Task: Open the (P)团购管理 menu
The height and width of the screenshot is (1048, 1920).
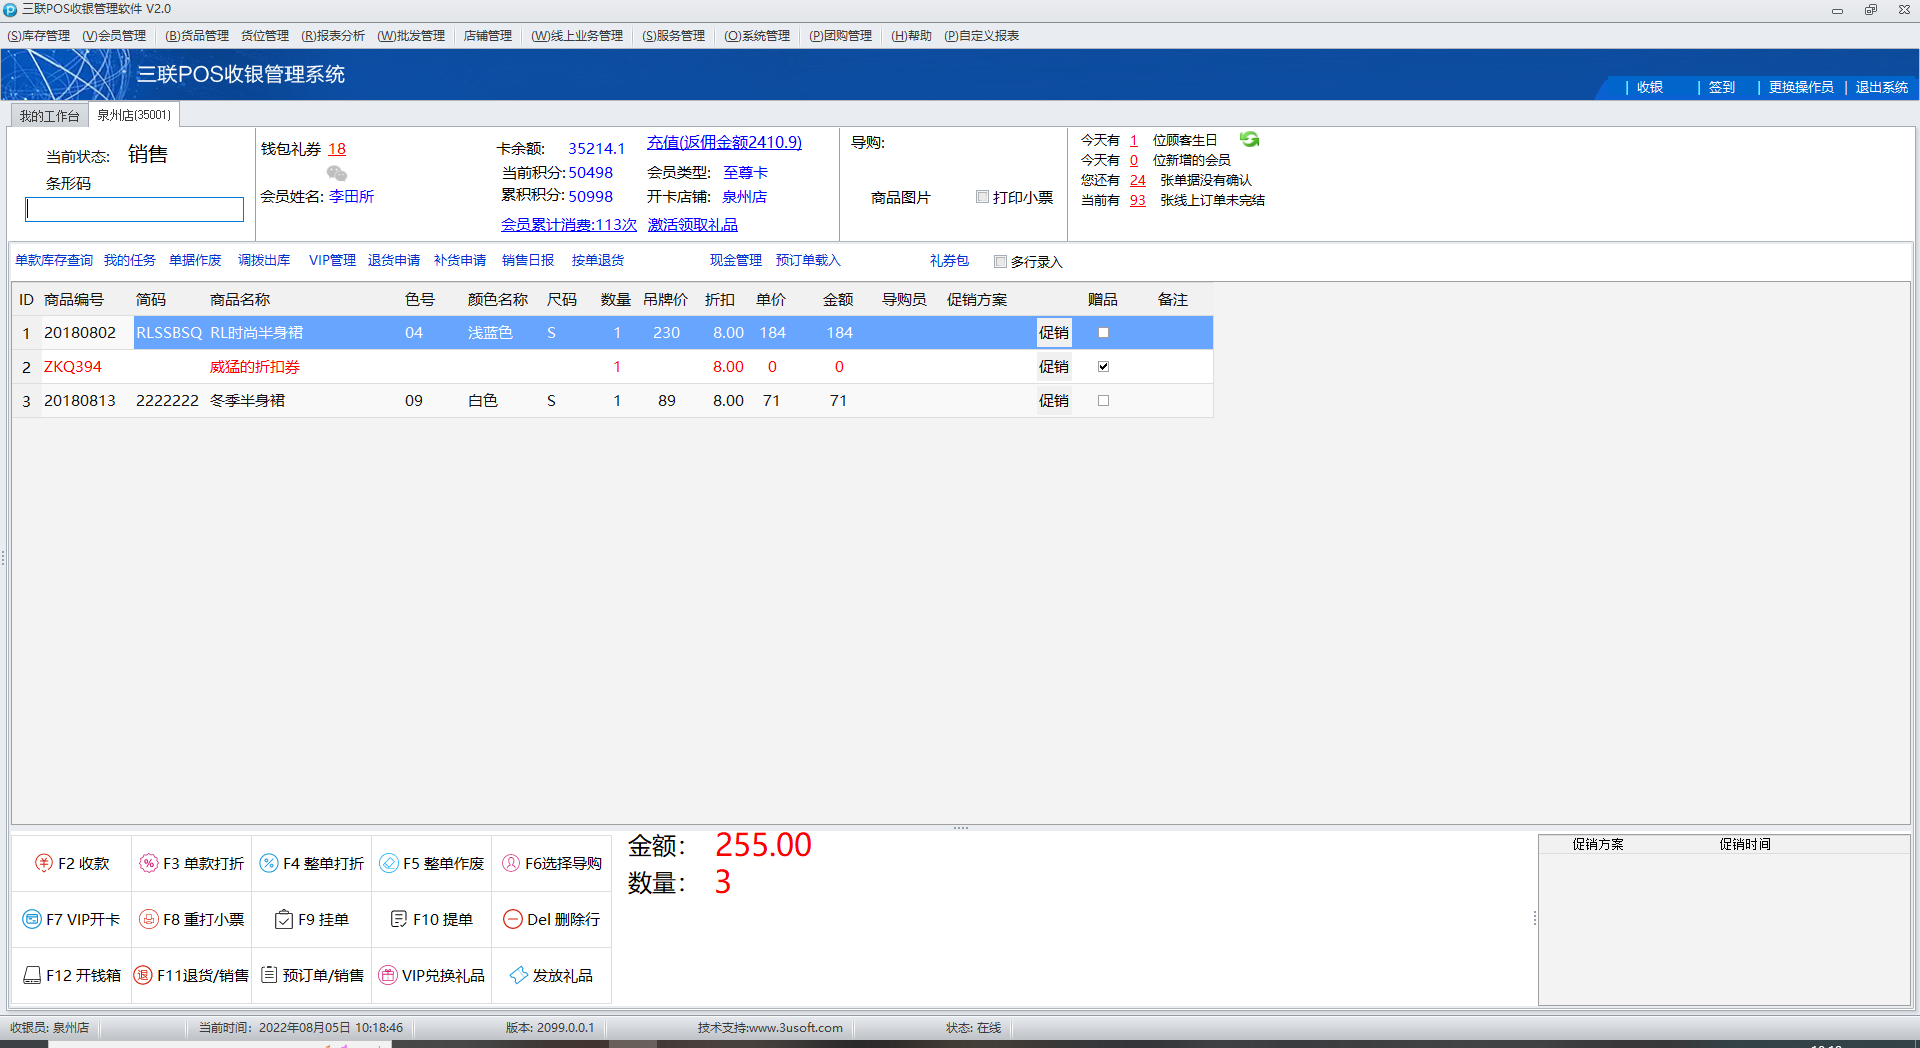Action: click(x=841, y=36)
